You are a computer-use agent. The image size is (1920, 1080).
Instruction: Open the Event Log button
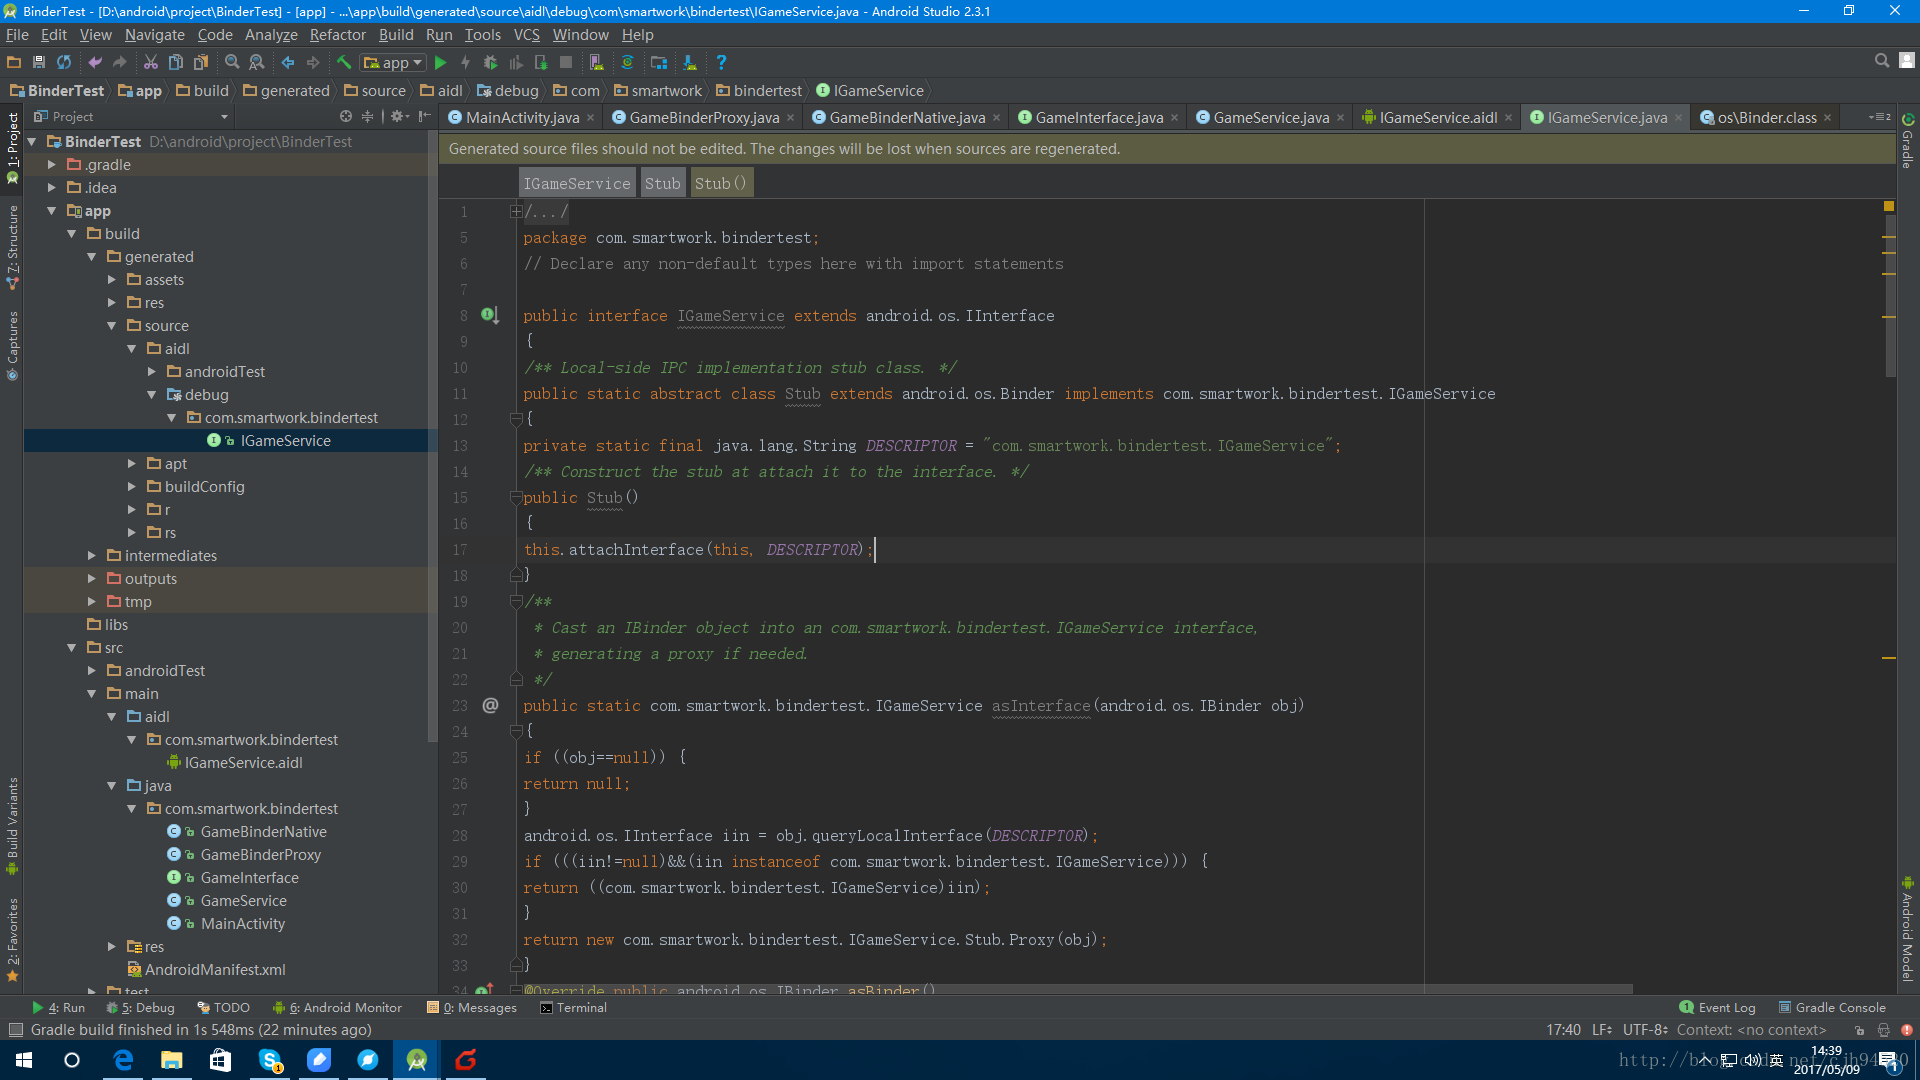[x=1717, y=1007]
